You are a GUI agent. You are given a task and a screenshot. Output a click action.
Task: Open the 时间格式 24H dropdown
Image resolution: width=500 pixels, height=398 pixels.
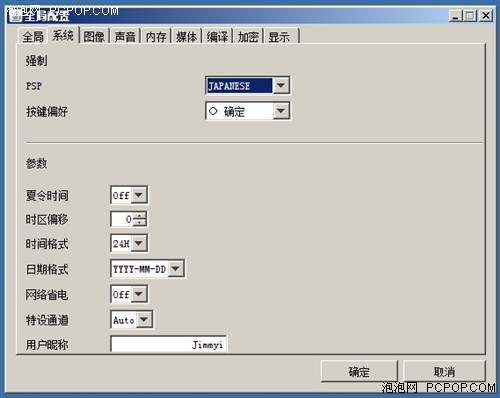point(139,243)
